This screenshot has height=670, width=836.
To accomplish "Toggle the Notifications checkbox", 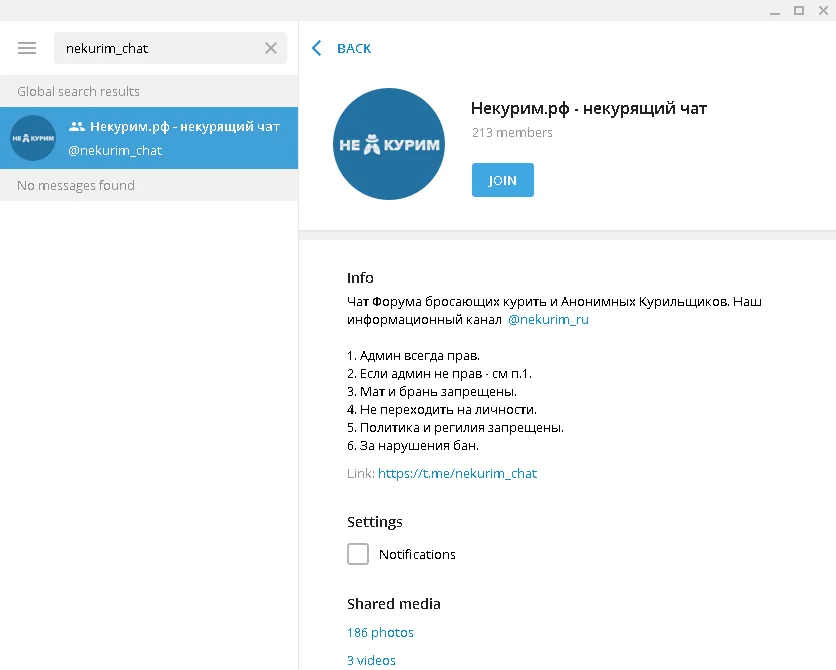I will coord(358,554).
